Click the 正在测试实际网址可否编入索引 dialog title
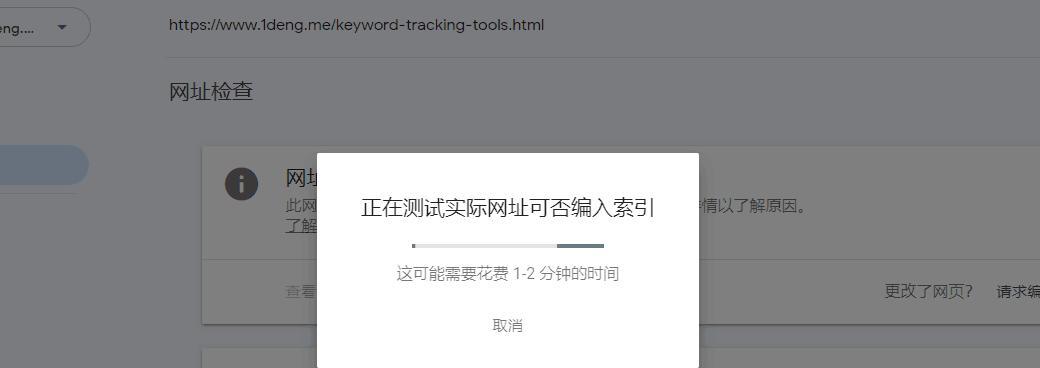The height and width of the screenshot is (368, 1040). (508, 208)
